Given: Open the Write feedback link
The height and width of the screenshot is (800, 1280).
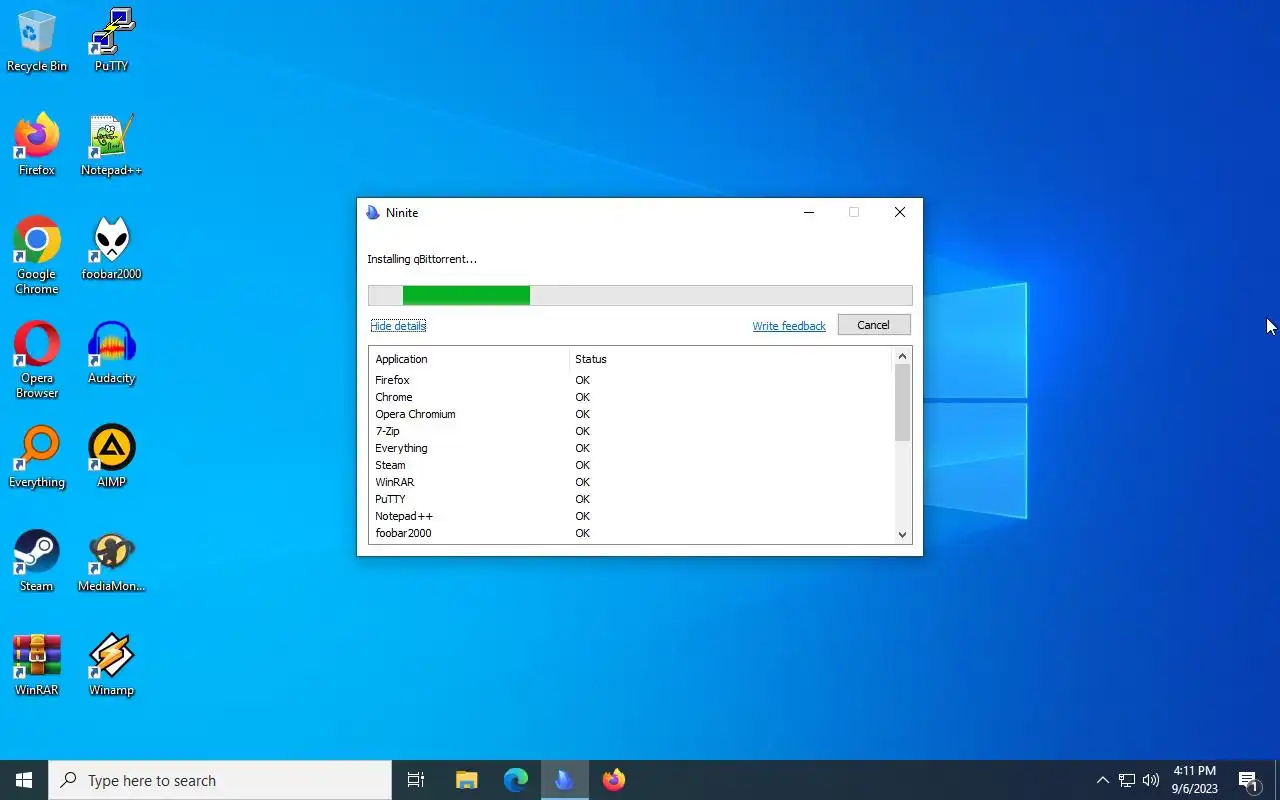Looking at the screenshot, I should point(789,326).
